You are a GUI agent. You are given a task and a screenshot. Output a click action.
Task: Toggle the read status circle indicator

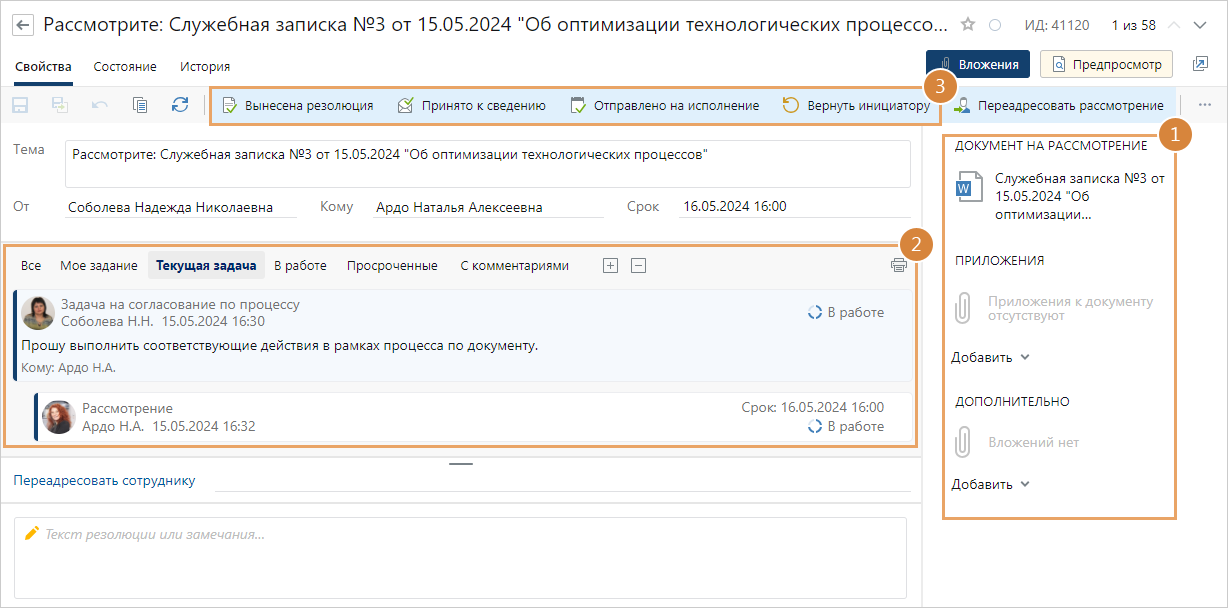pos(994,25)
